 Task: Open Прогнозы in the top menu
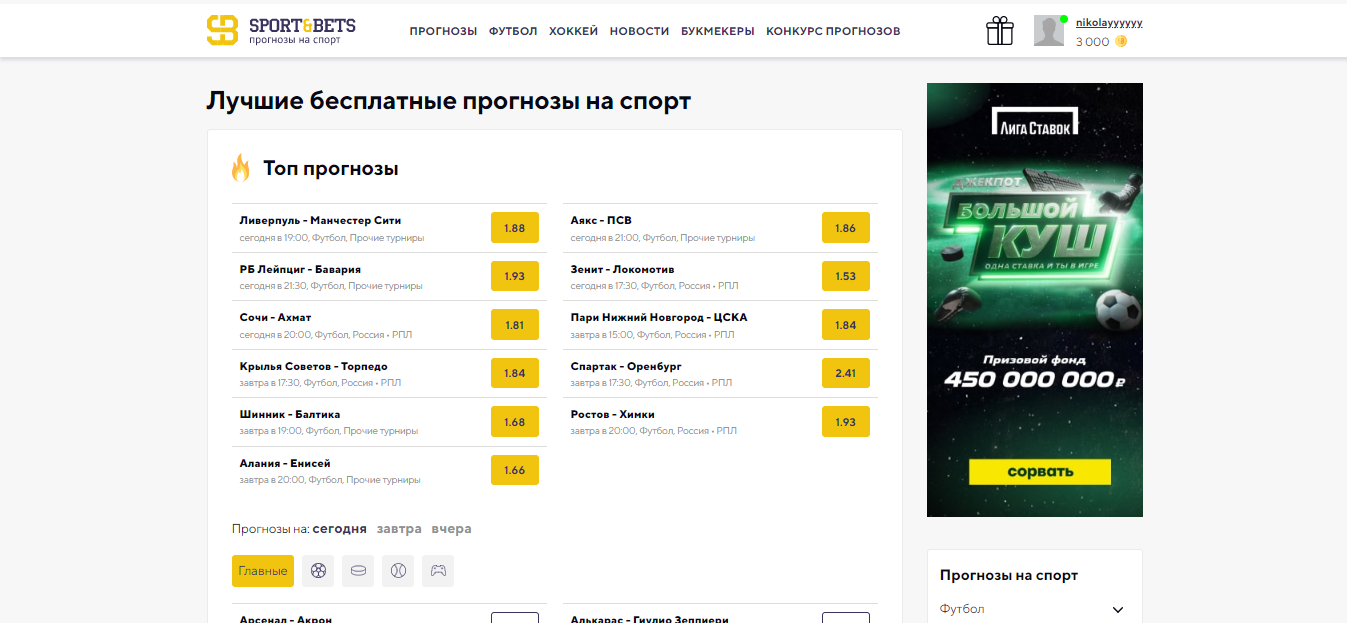coord(443,31)
